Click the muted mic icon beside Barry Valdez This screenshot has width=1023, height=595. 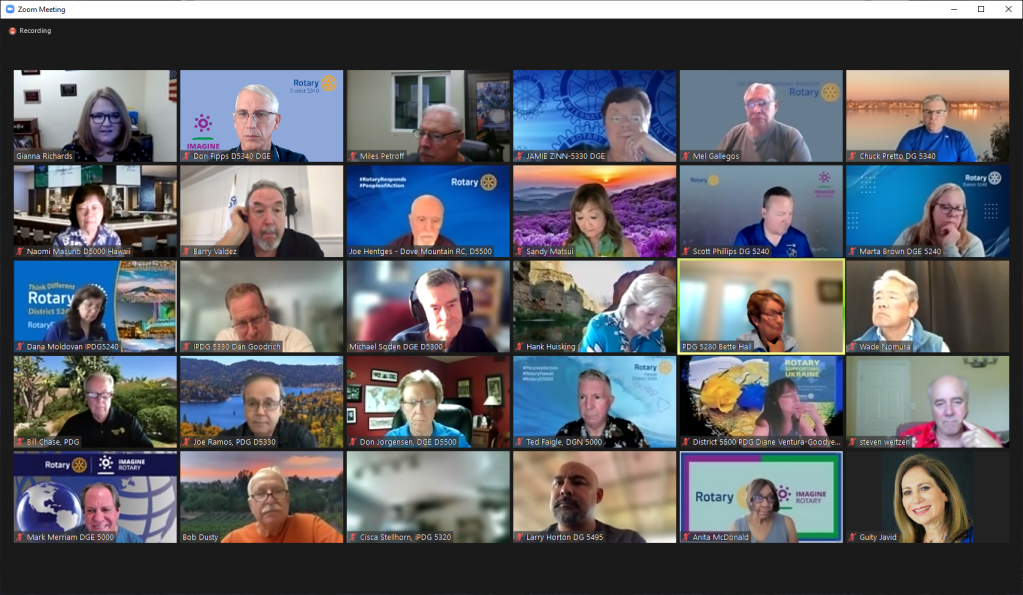(x=186, y=251)
